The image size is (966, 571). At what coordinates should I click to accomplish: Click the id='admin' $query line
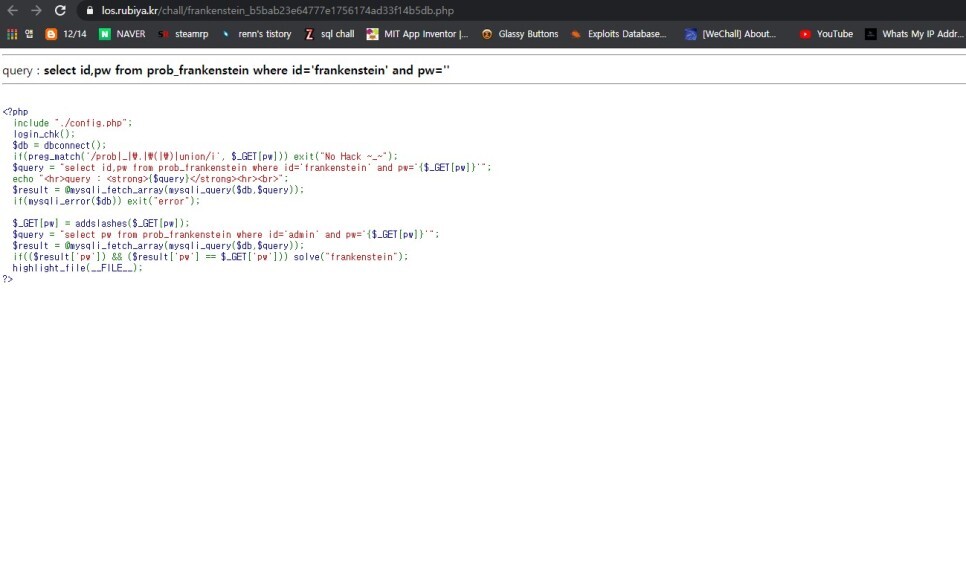pyautogui.click(x=226, y=235)
